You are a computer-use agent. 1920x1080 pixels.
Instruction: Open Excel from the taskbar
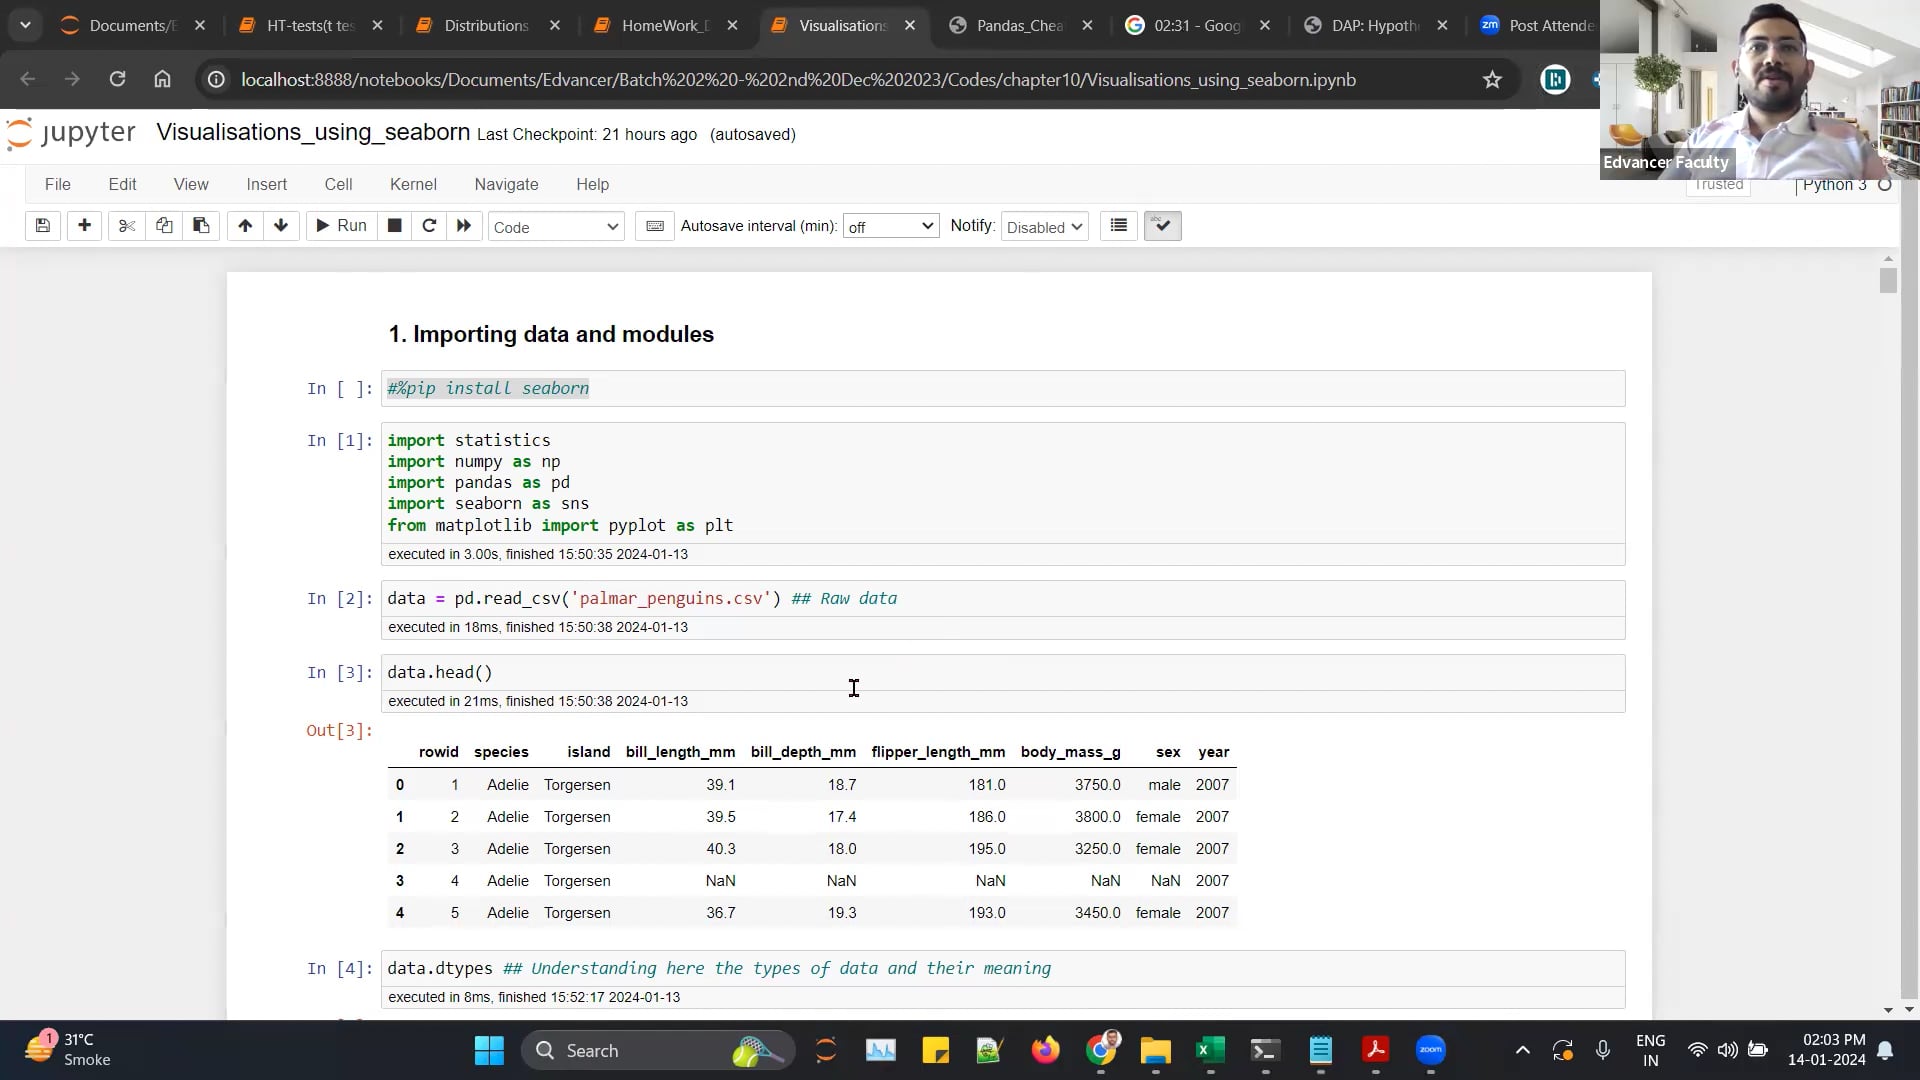tap(1210, 1050)
